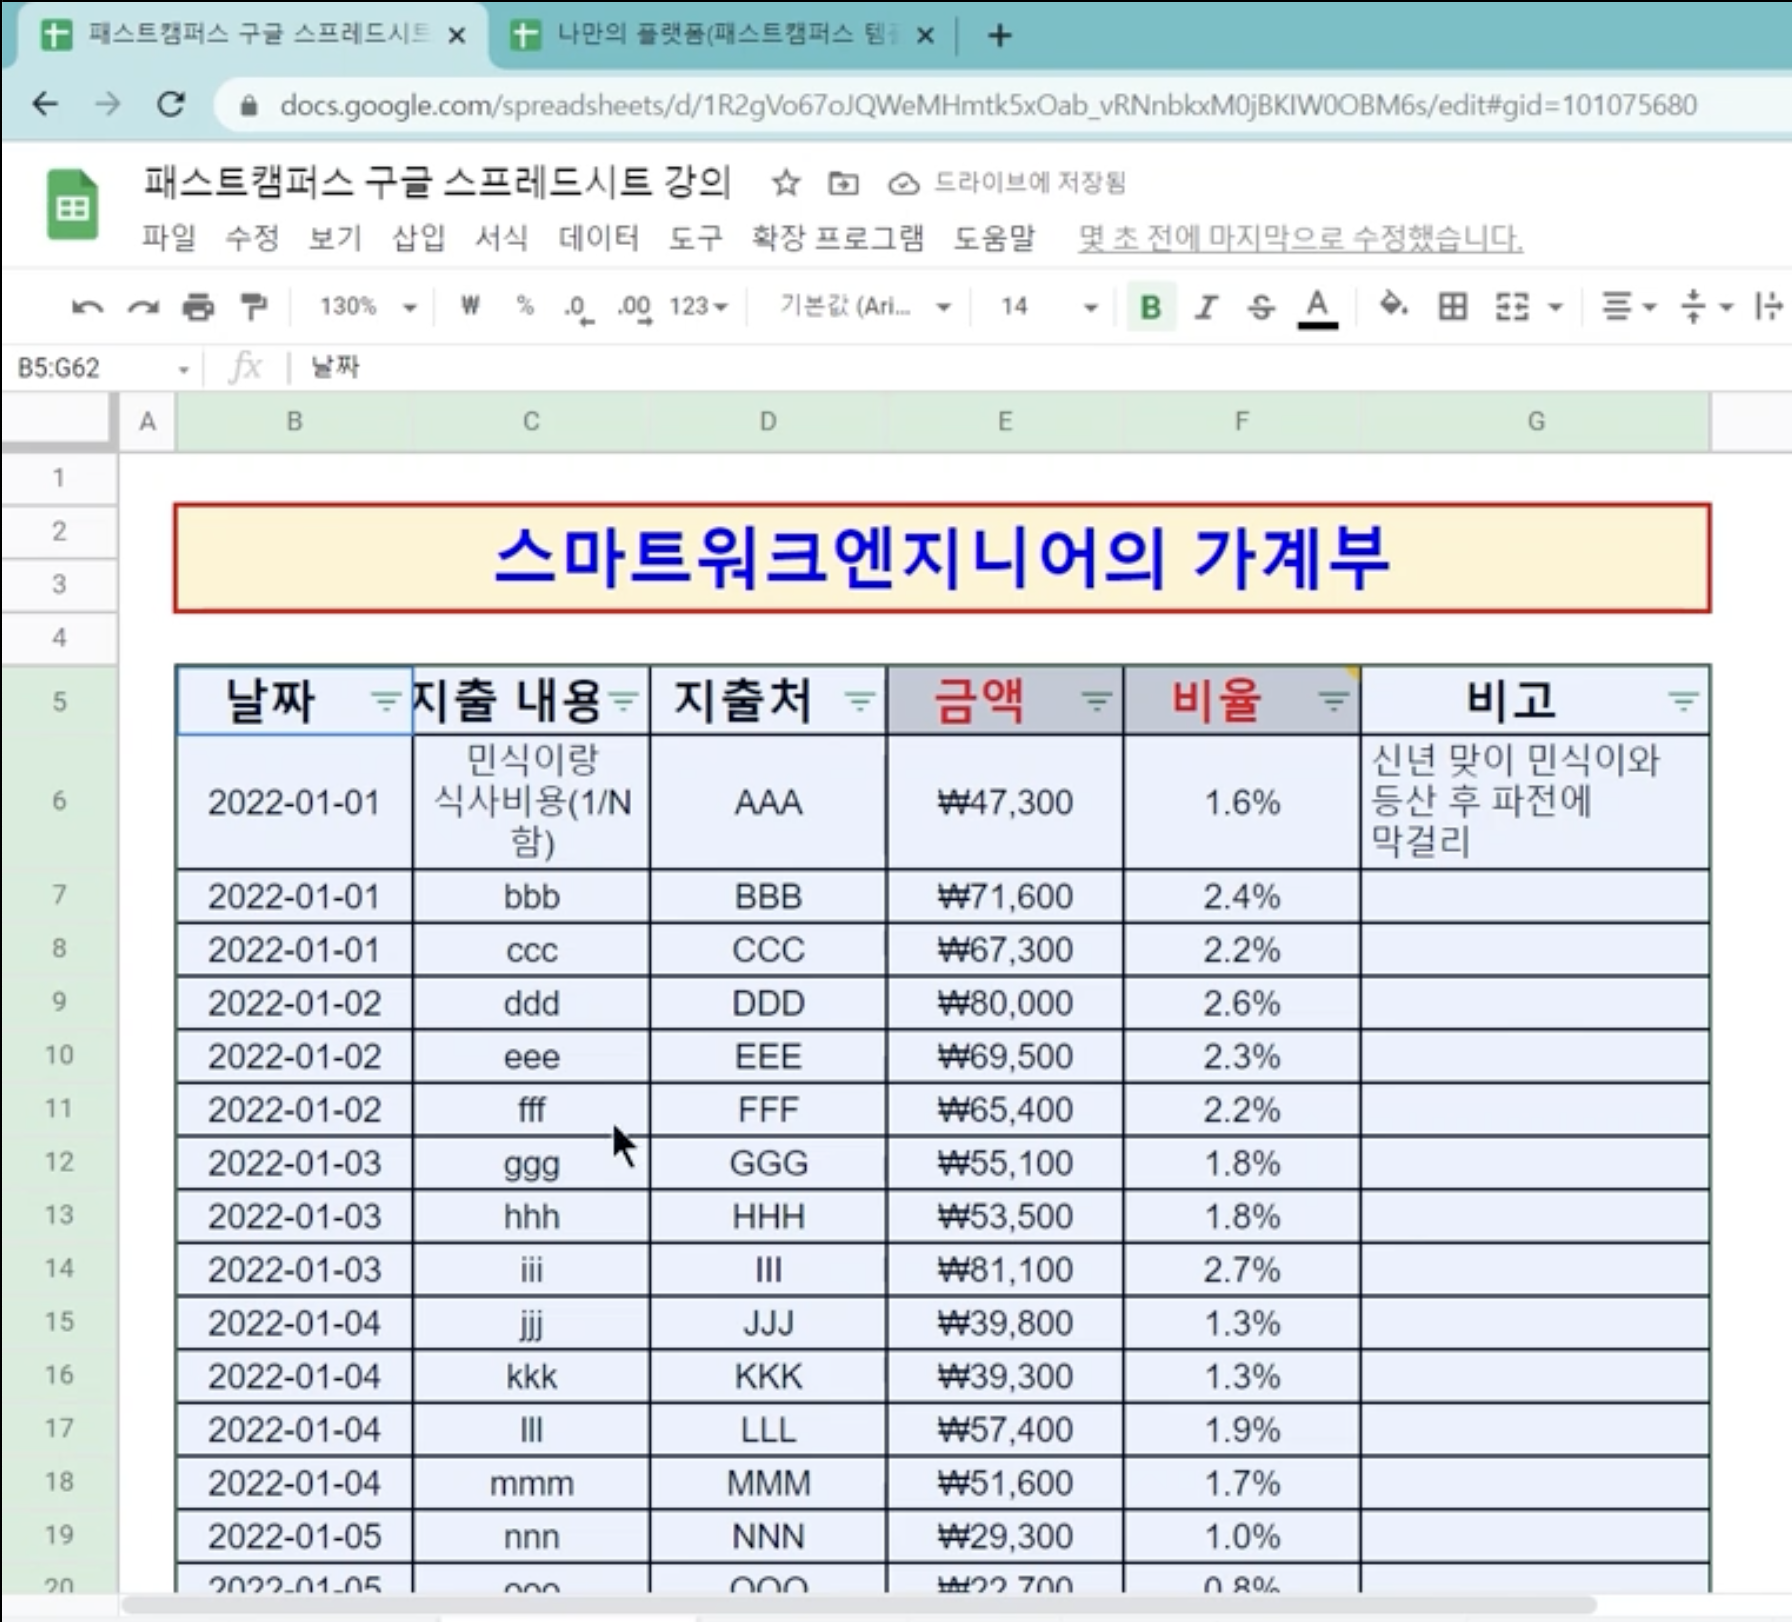Image resolution: width=1792 pixels, height=1622 pixels.
Task: Reload the browser page
Action: (171, 104)
